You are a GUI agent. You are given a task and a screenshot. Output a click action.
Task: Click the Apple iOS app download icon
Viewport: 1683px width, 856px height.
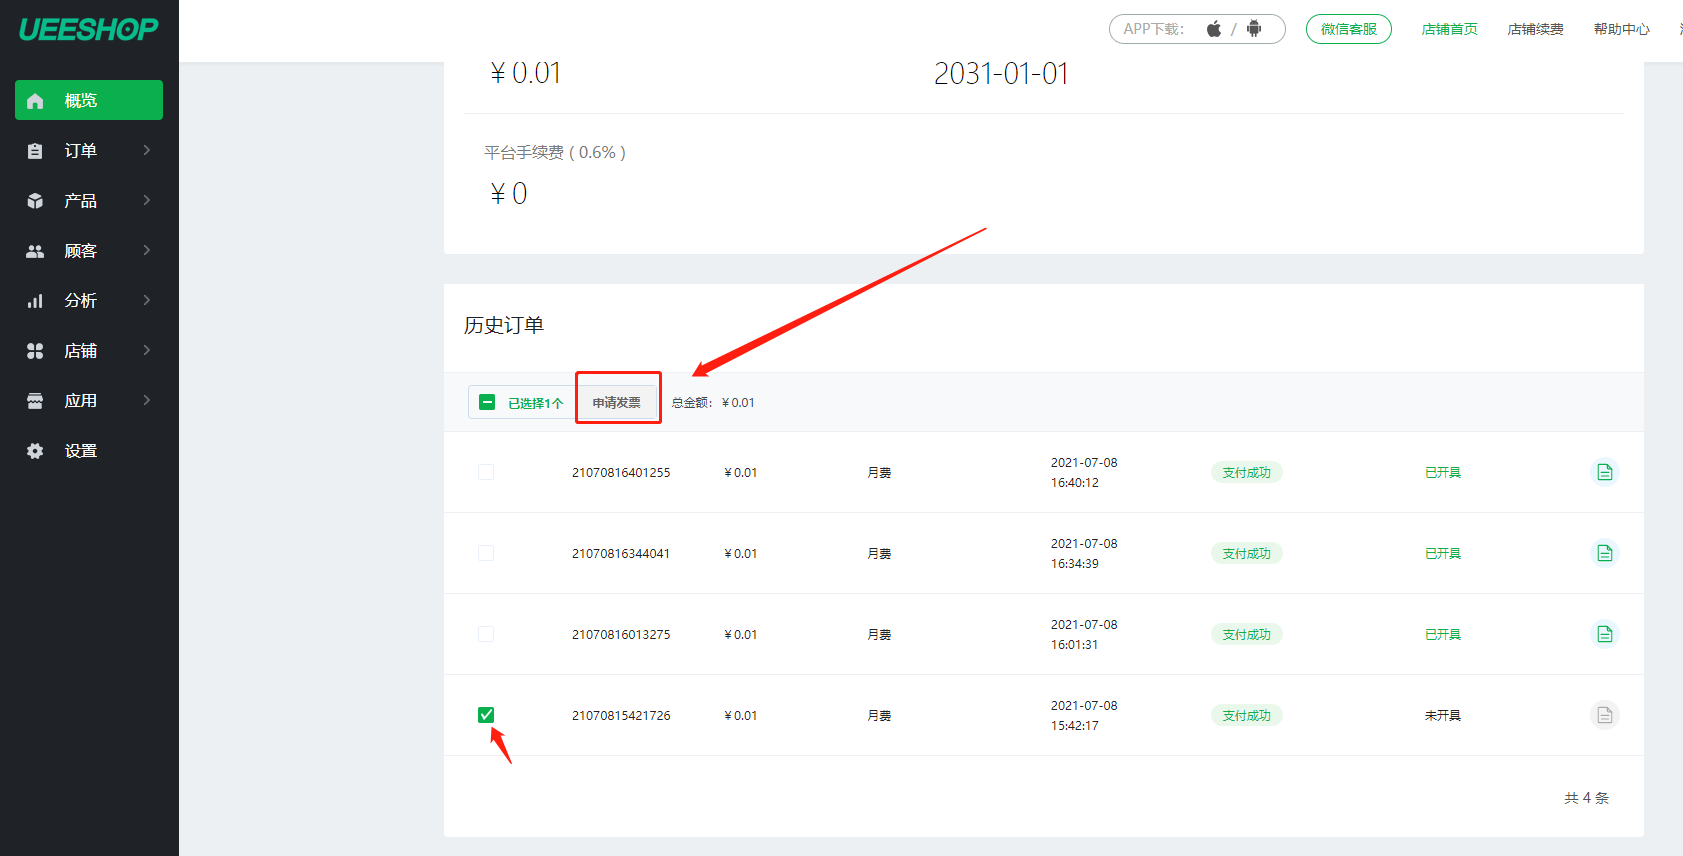click(1213, 29)
